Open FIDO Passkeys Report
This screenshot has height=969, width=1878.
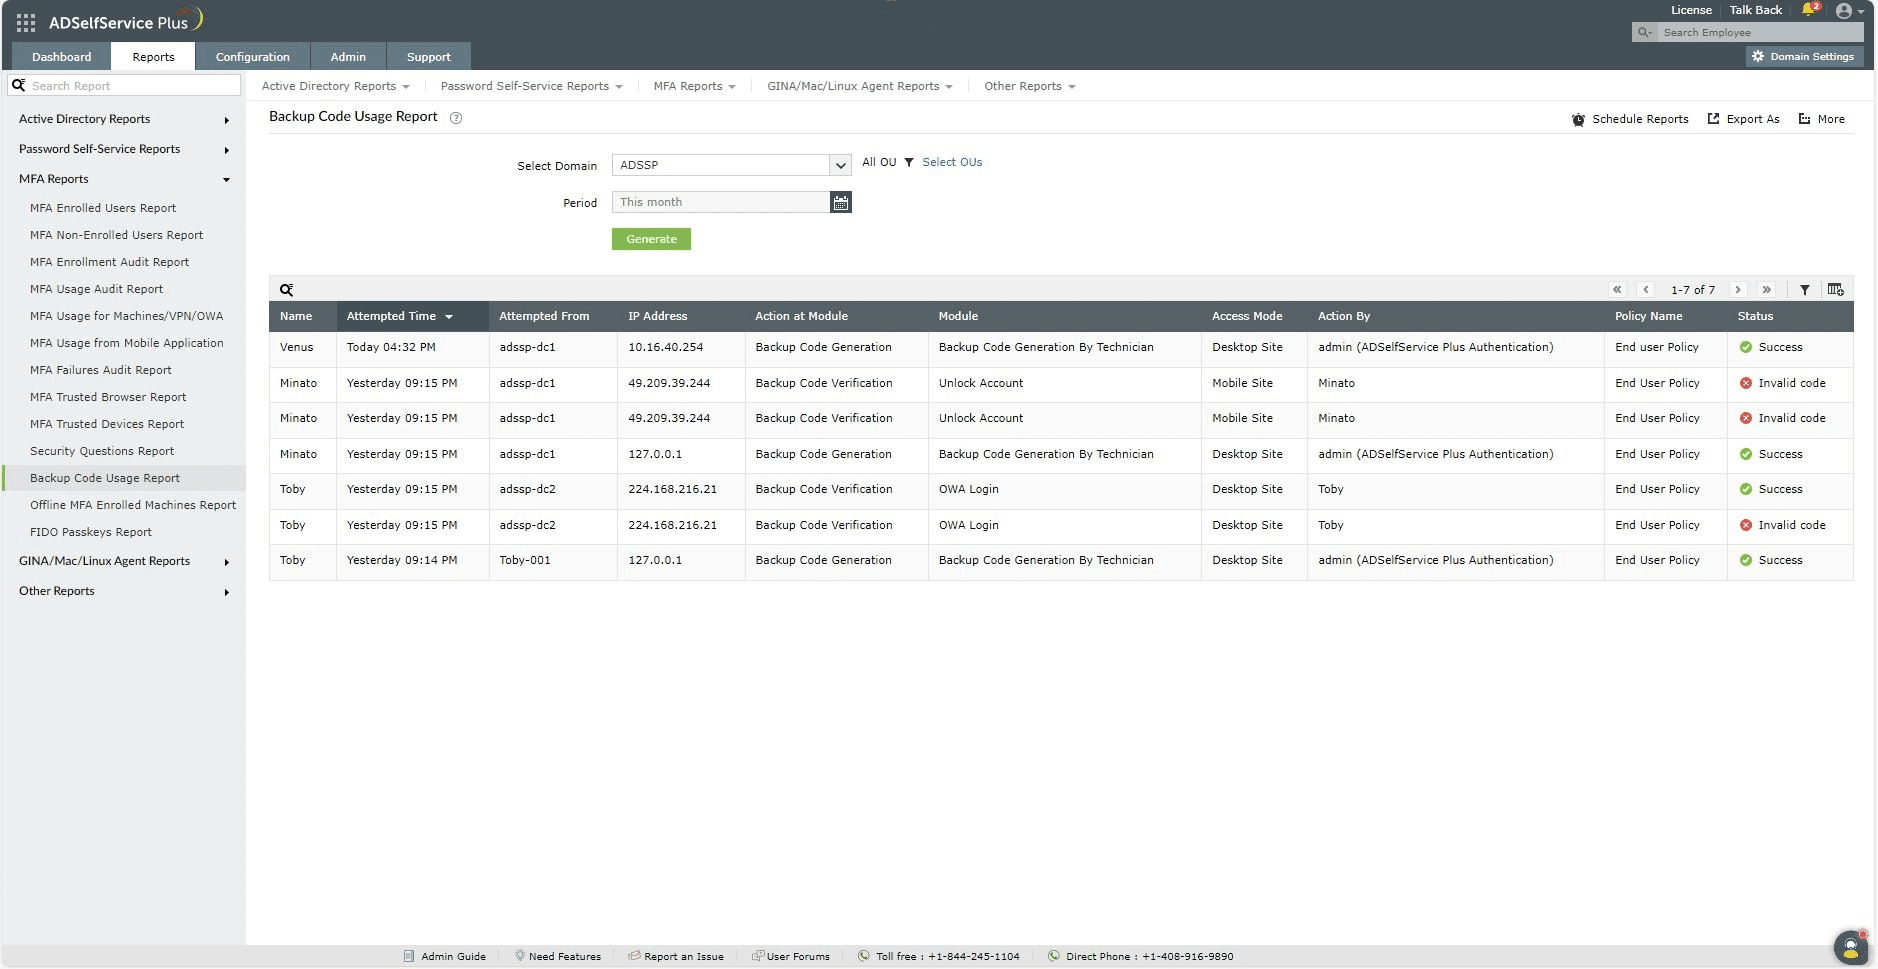pyautogui.click(x=91, y=532)
